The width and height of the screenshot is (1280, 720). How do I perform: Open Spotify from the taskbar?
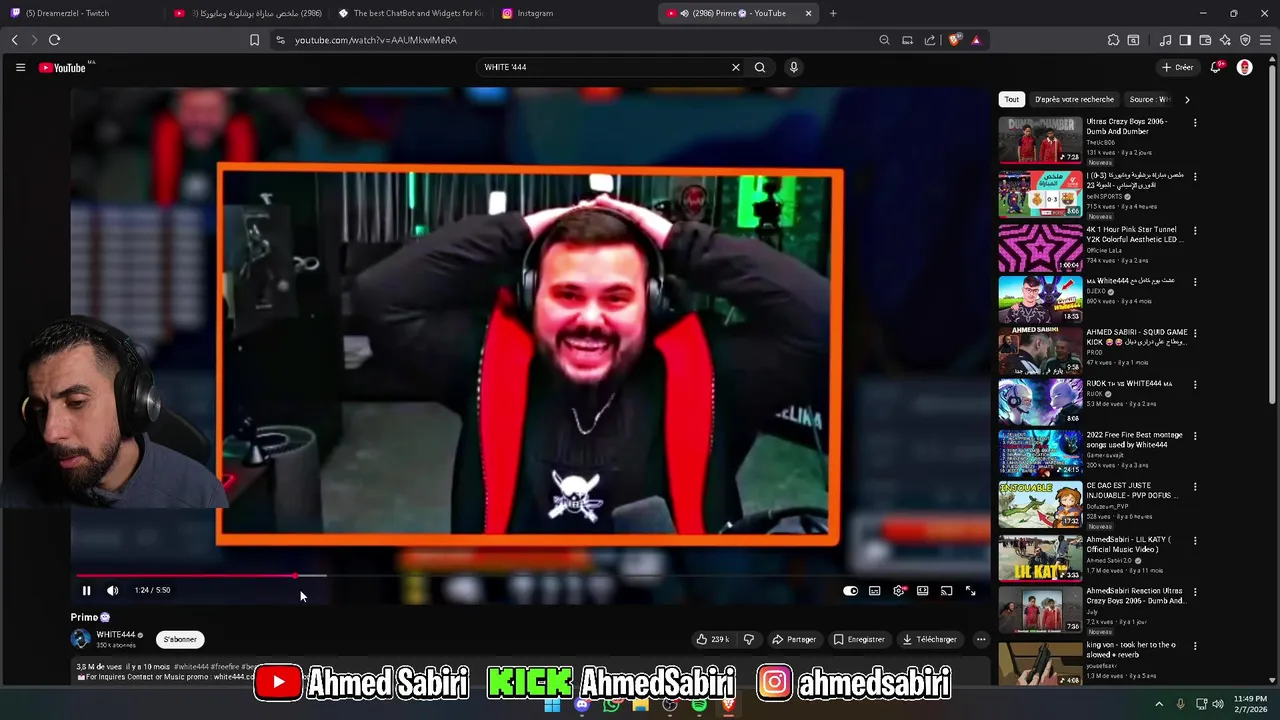tap(699, 705)
